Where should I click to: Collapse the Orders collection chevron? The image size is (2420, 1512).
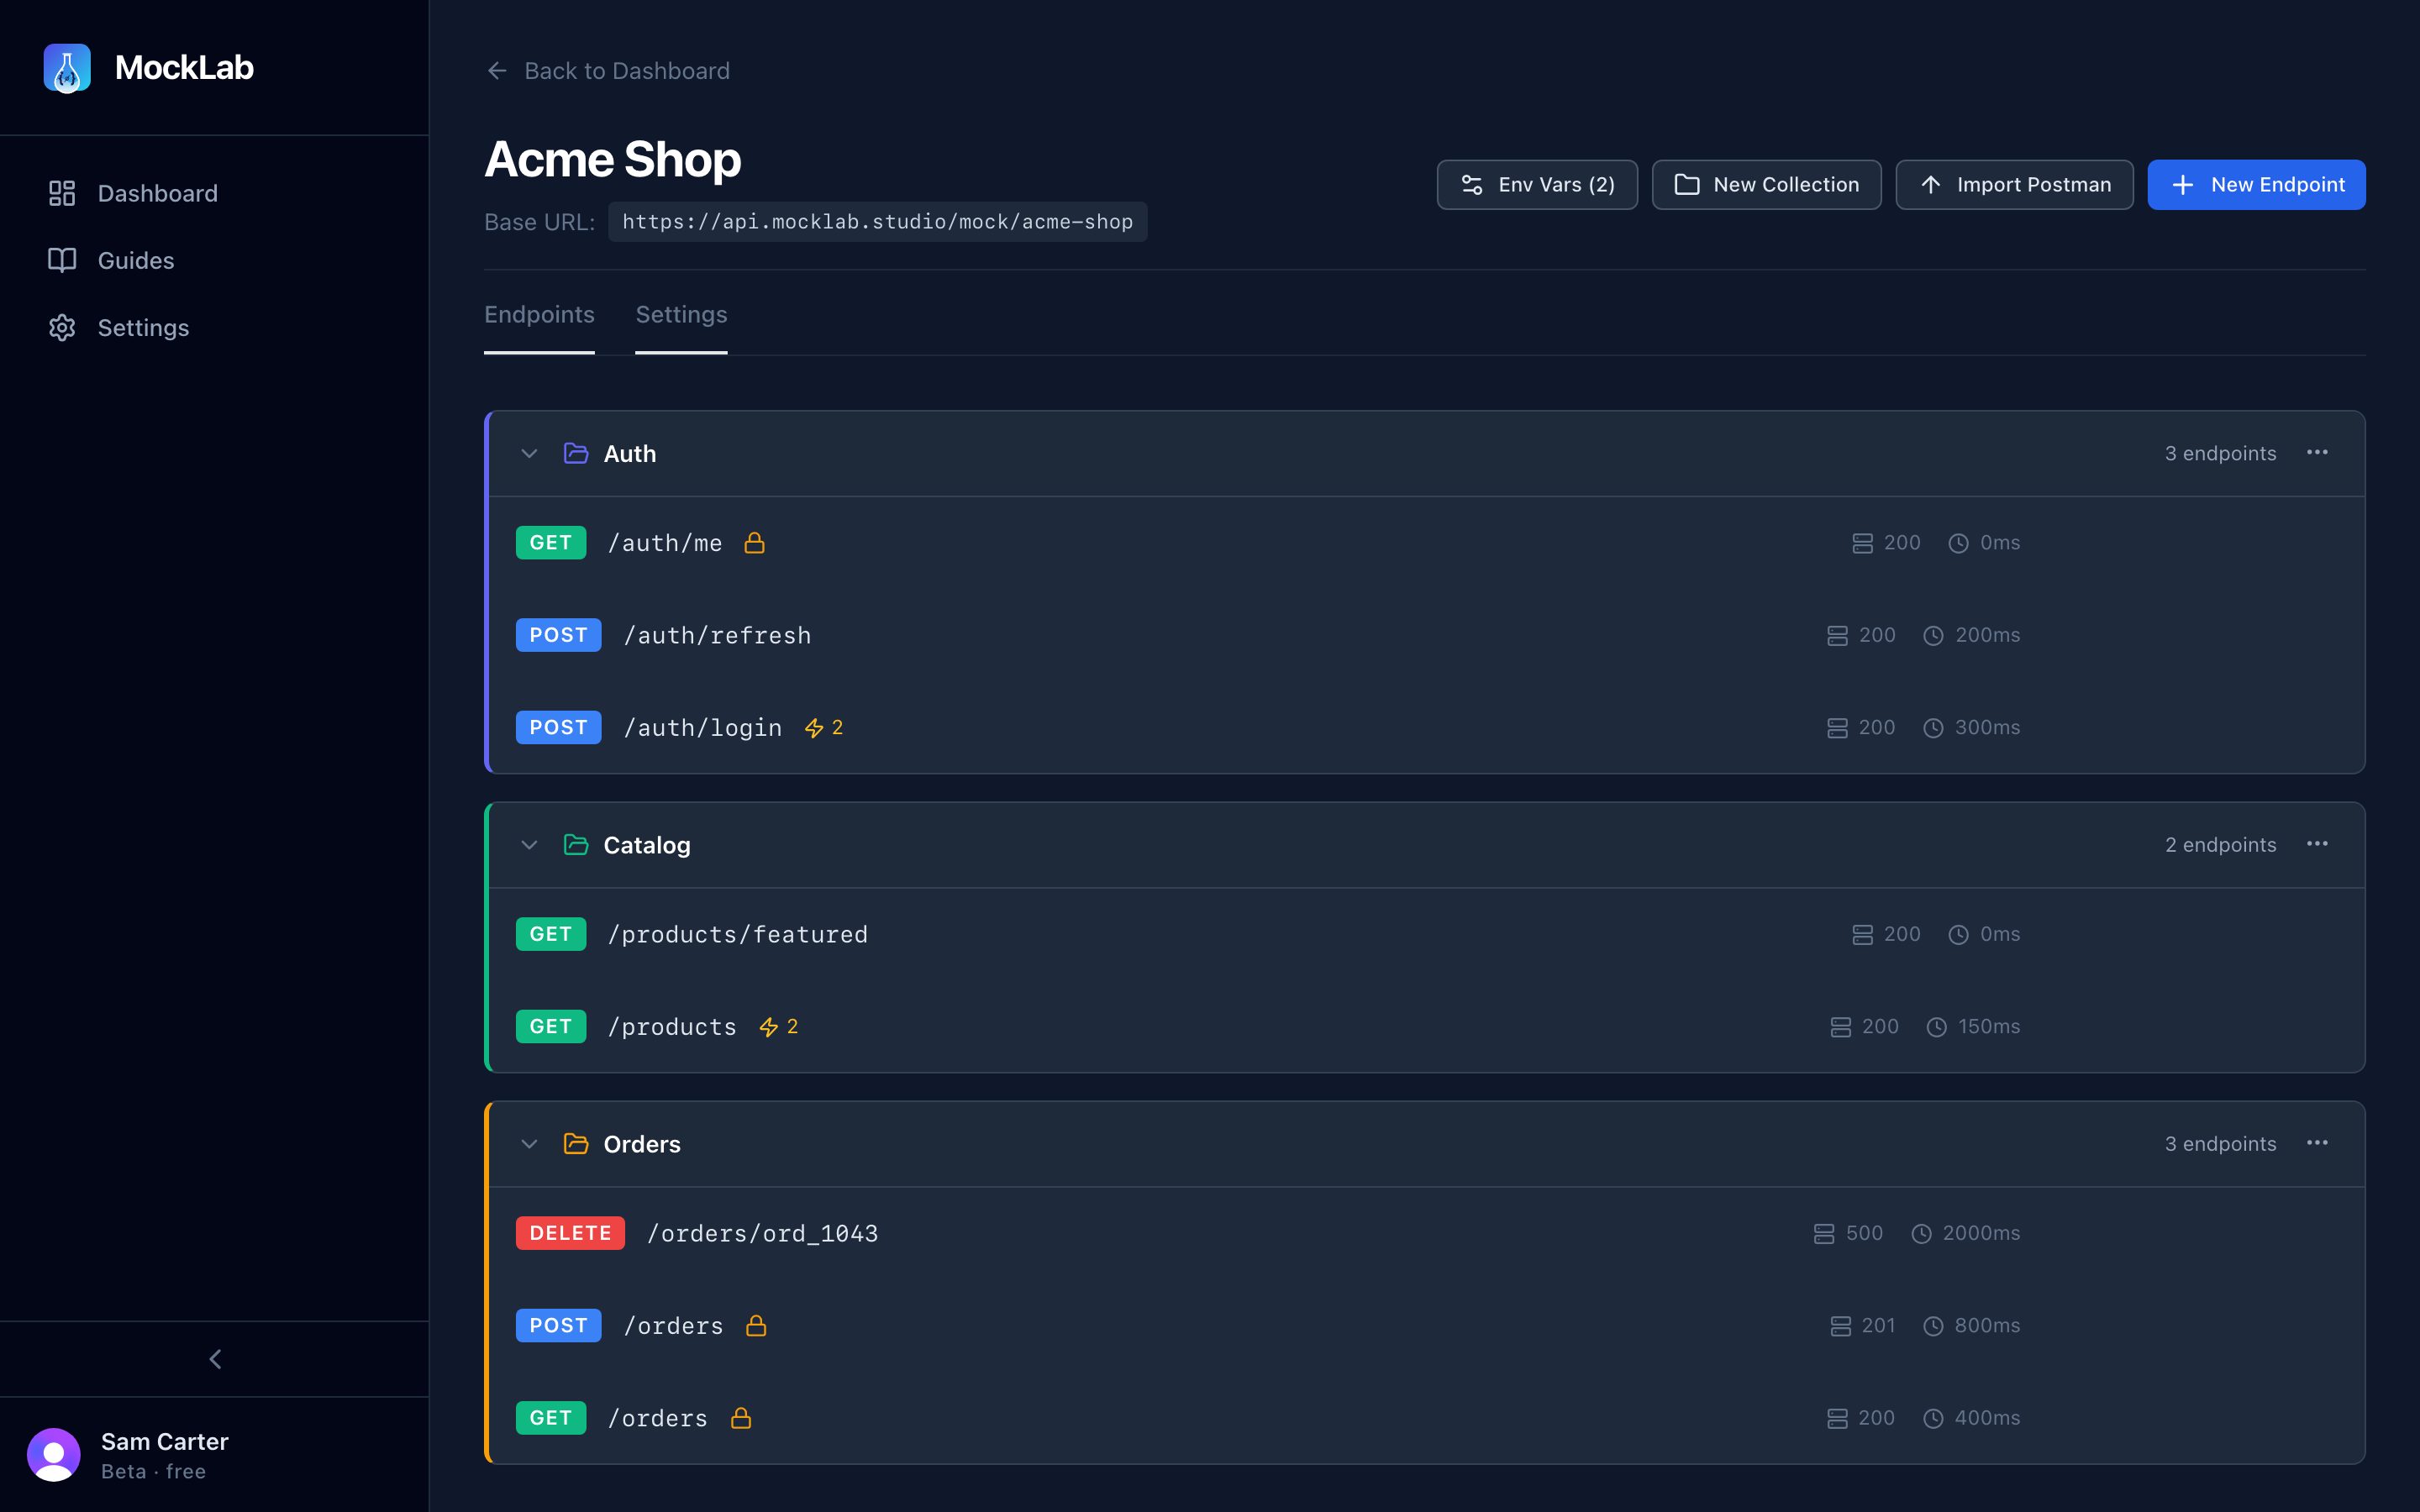[x=529, y=1144]
